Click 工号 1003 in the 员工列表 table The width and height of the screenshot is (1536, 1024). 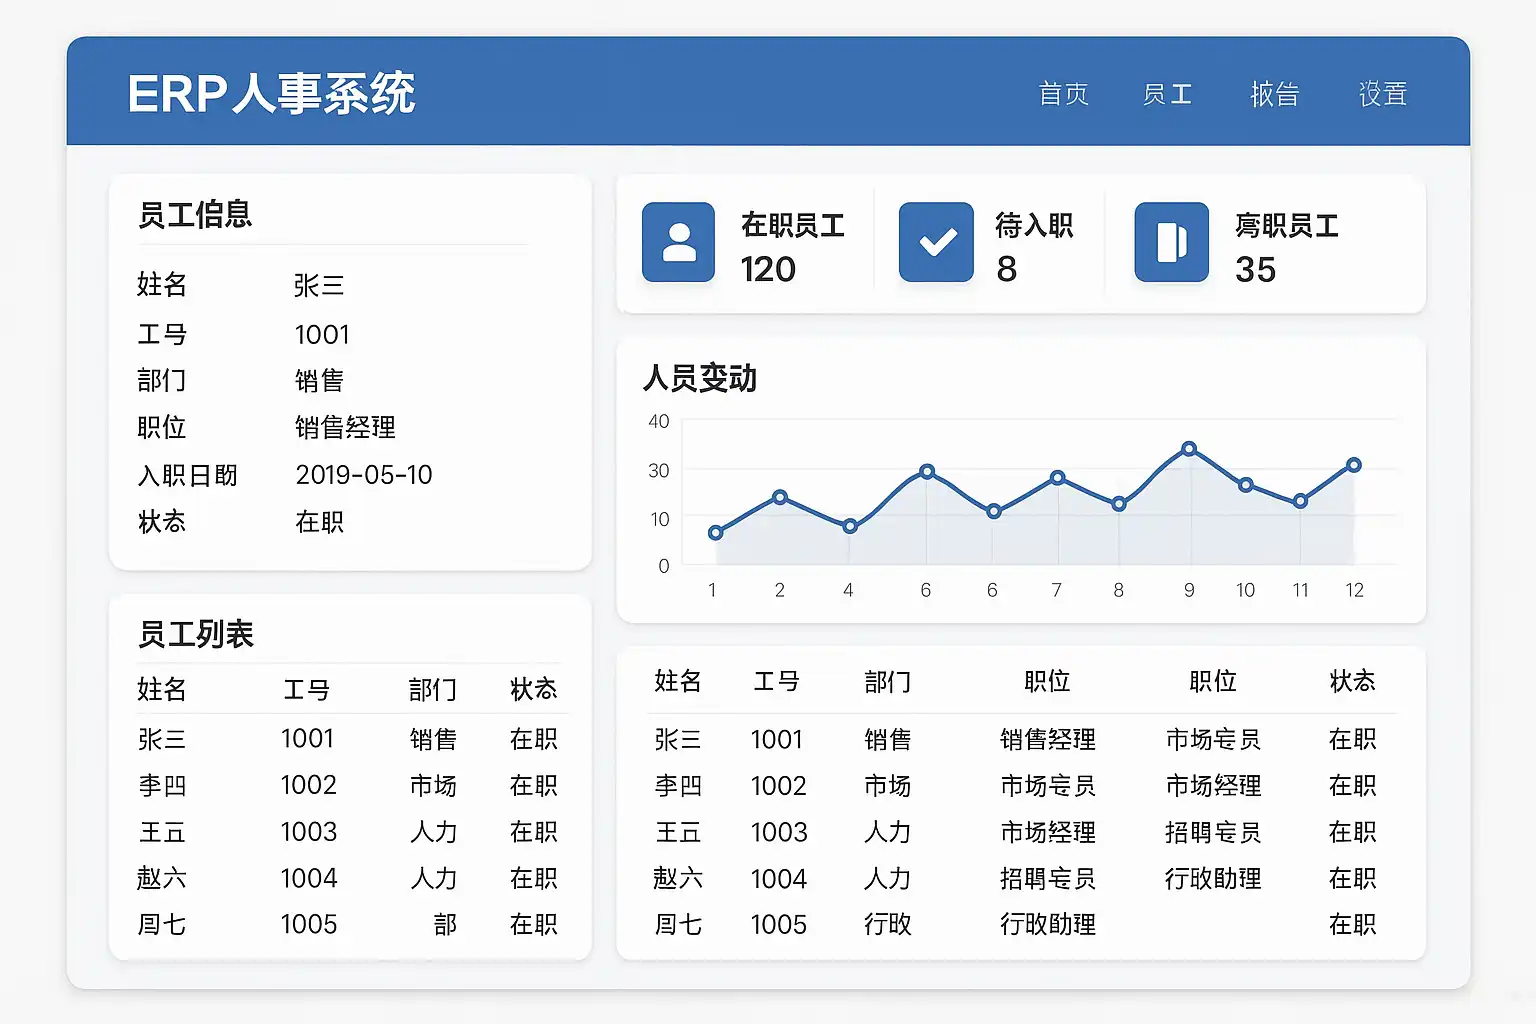point(308,832)
